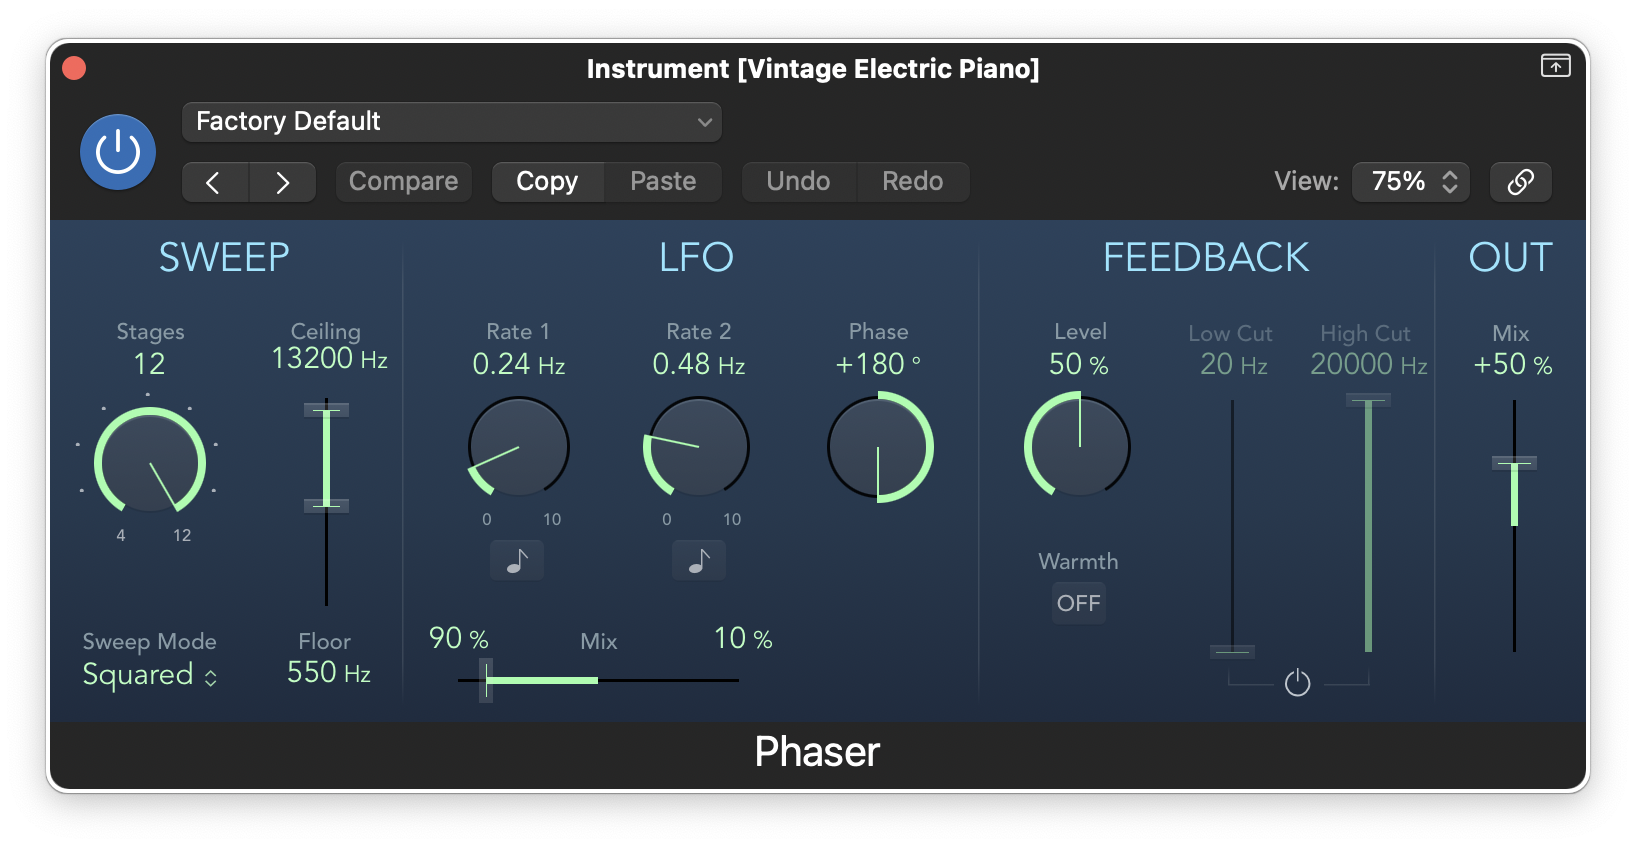Image resolution: width=1636 pixels, height=848 pixels.
Task: Click the LFO Mix 10 % value
Action: pyautogui.click(x=743, y=639)
